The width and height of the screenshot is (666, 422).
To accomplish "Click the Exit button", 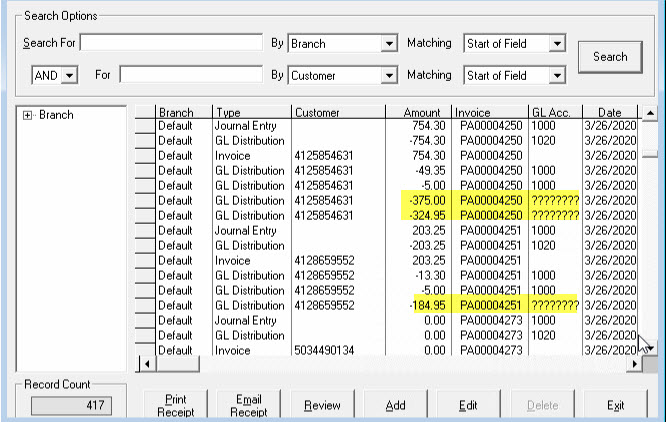I will coord(615,405).
